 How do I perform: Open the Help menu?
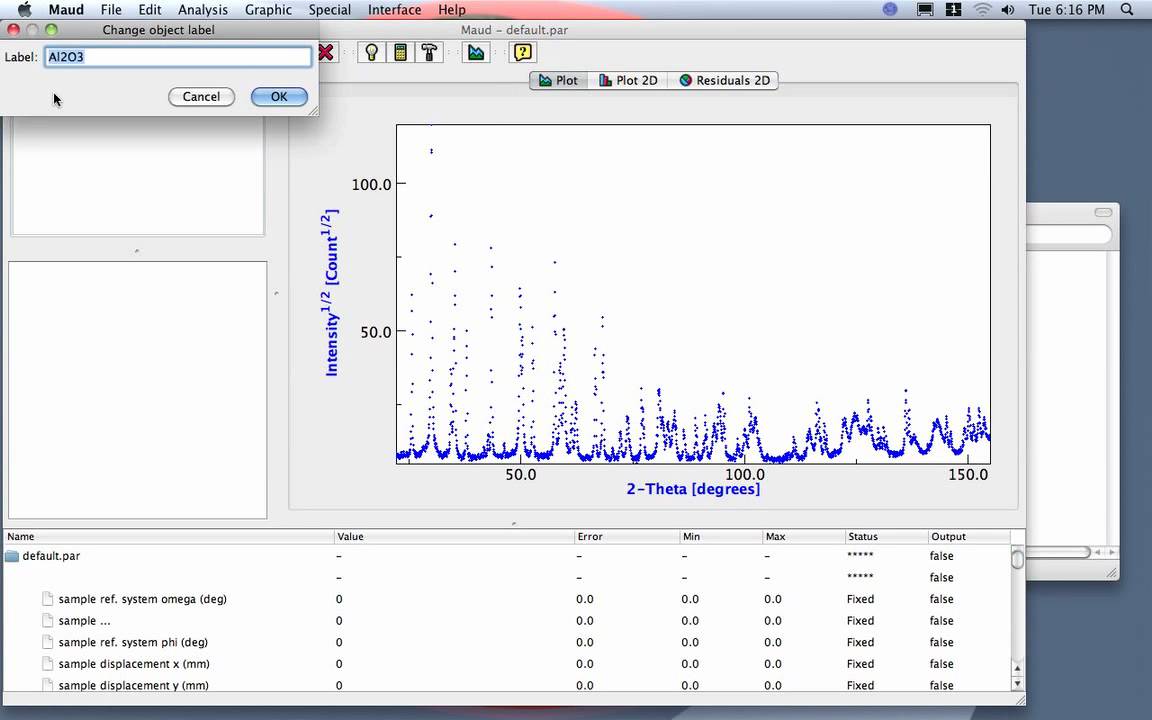tap(452, 10)
